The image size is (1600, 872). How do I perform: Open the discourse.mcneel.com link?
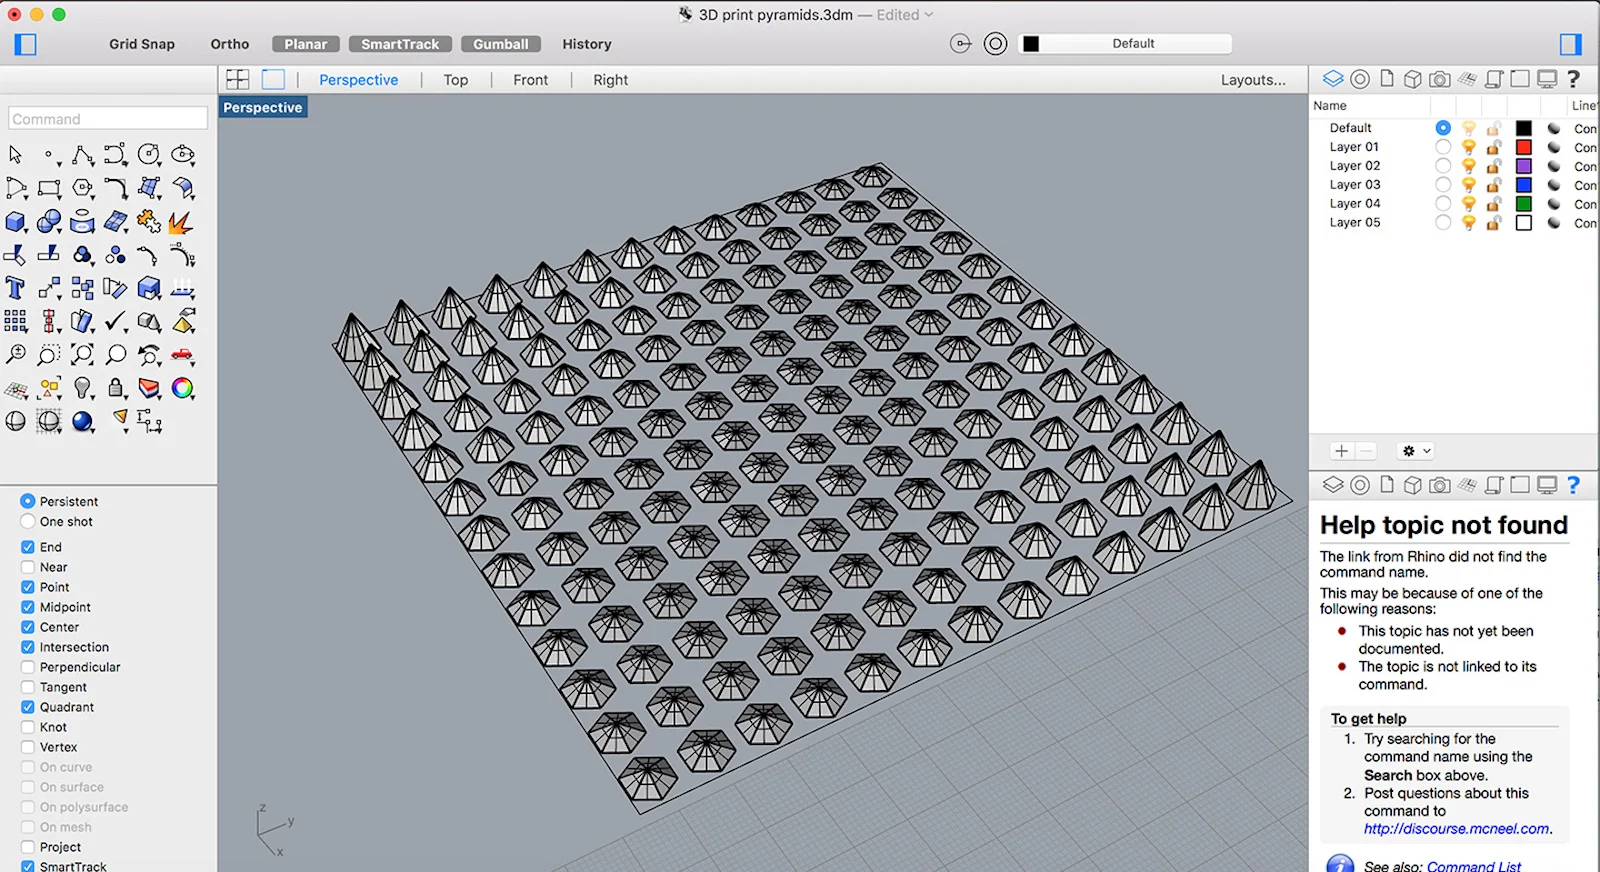[1457, 829]
